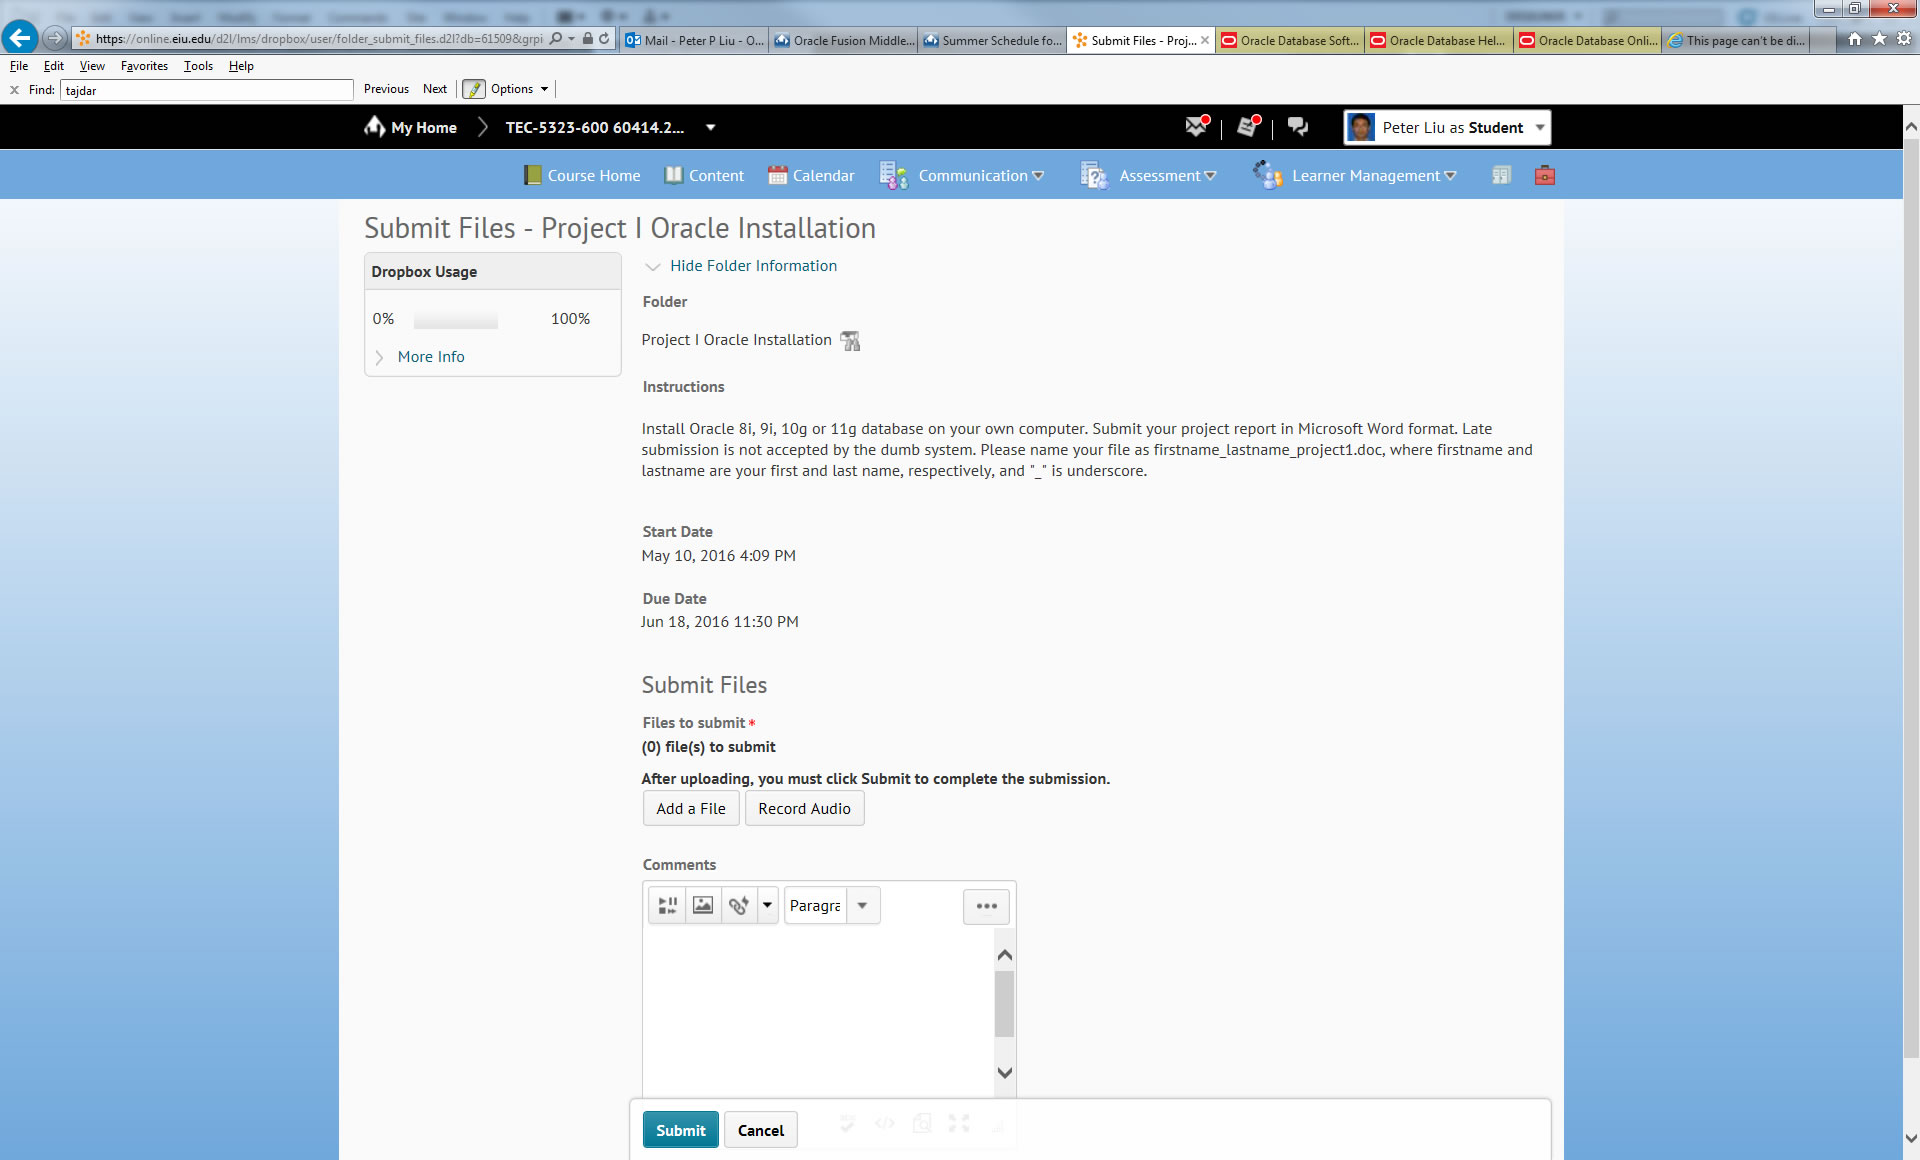Screen dimensions: 1920x1160
Task: Open the Tools menu
Action: (198, 66)
